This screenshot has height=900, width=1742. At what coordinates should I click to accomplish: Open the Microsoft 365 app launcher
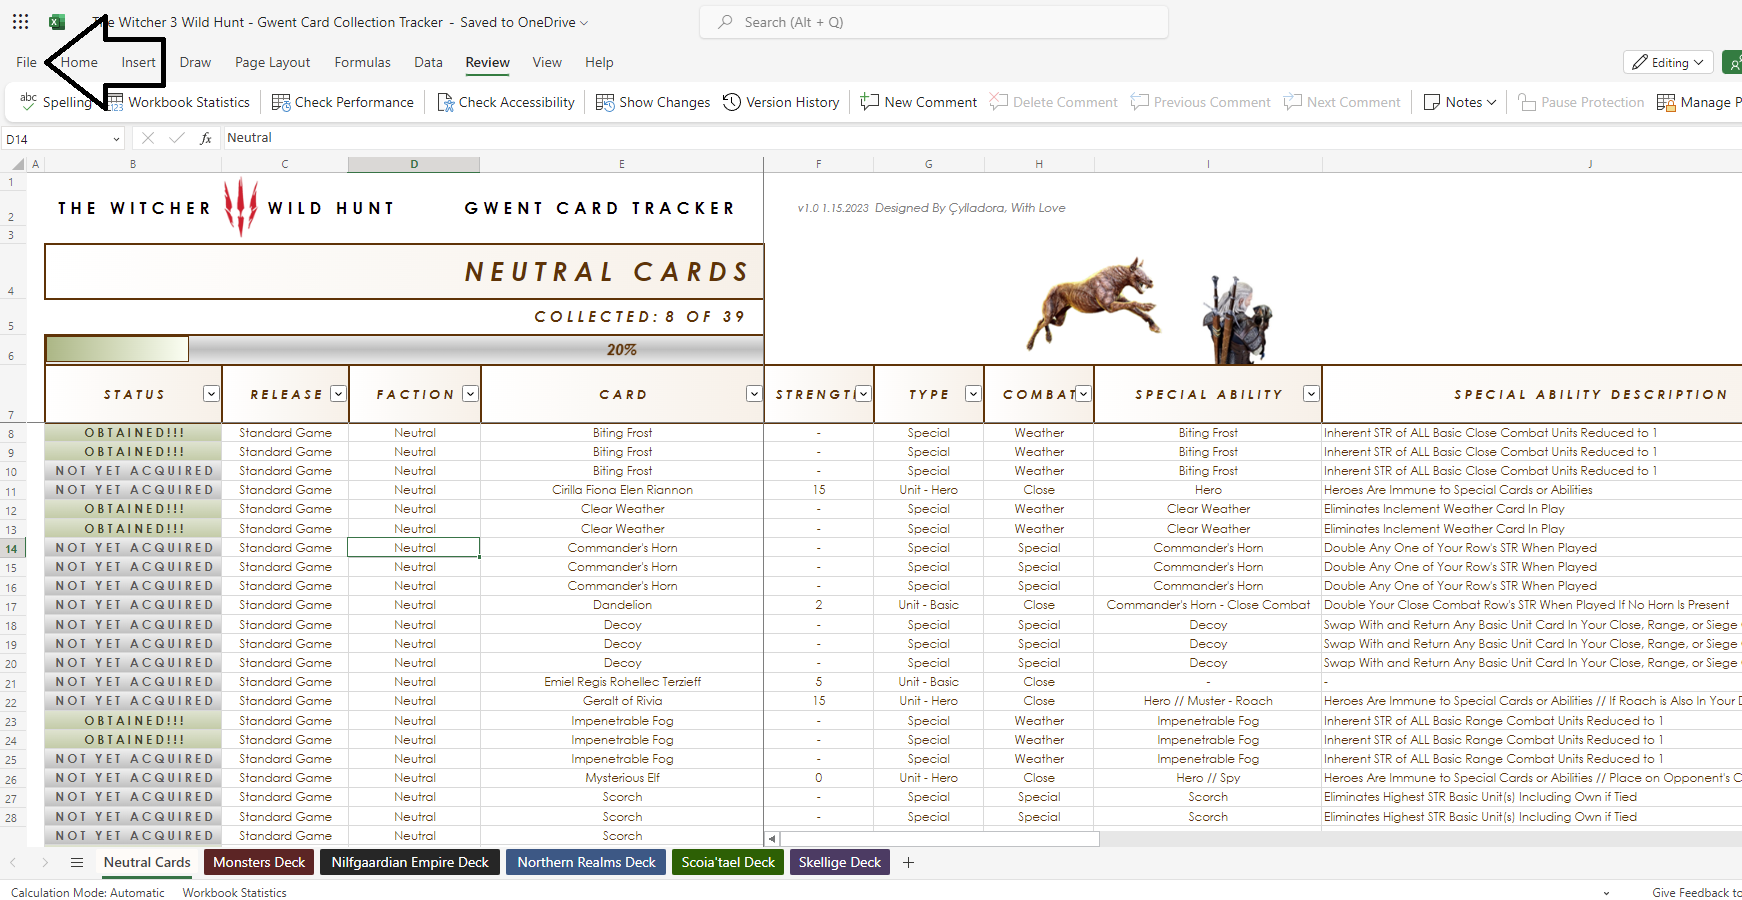tap(20, 21)
